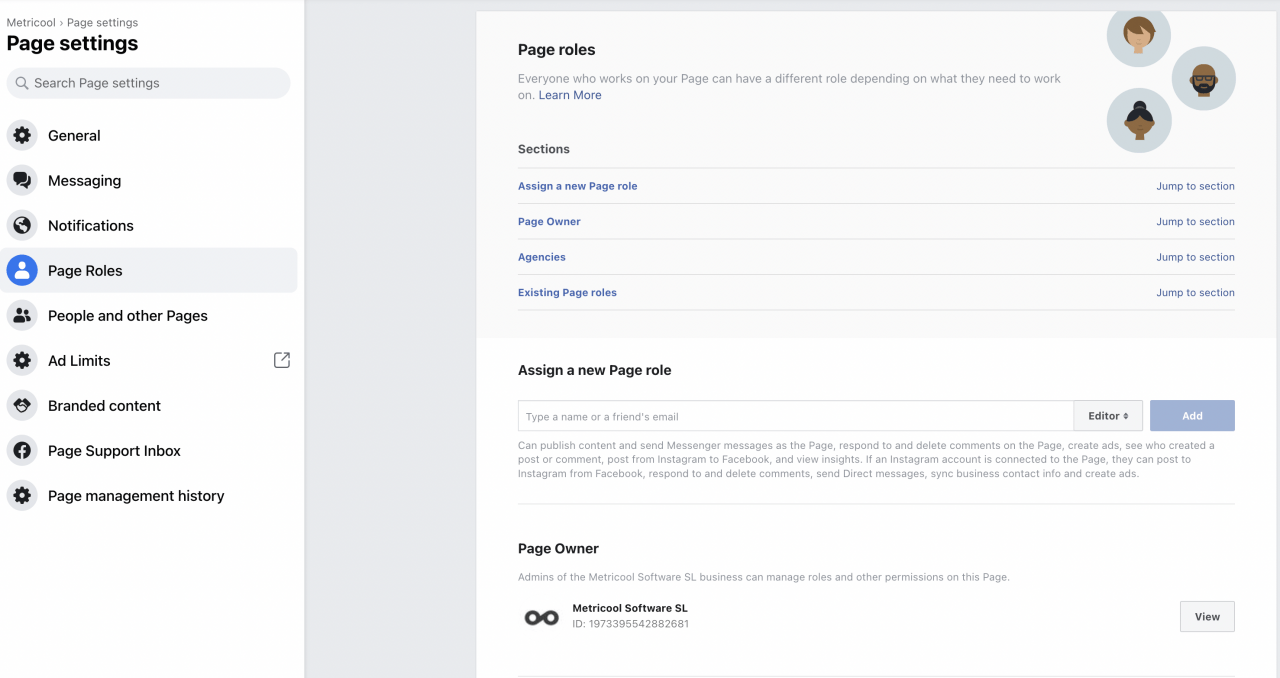The height and width of the screenshot is (678, 1280).
Task: Click the bearded user profile avatar
Action: point(1203,77)
